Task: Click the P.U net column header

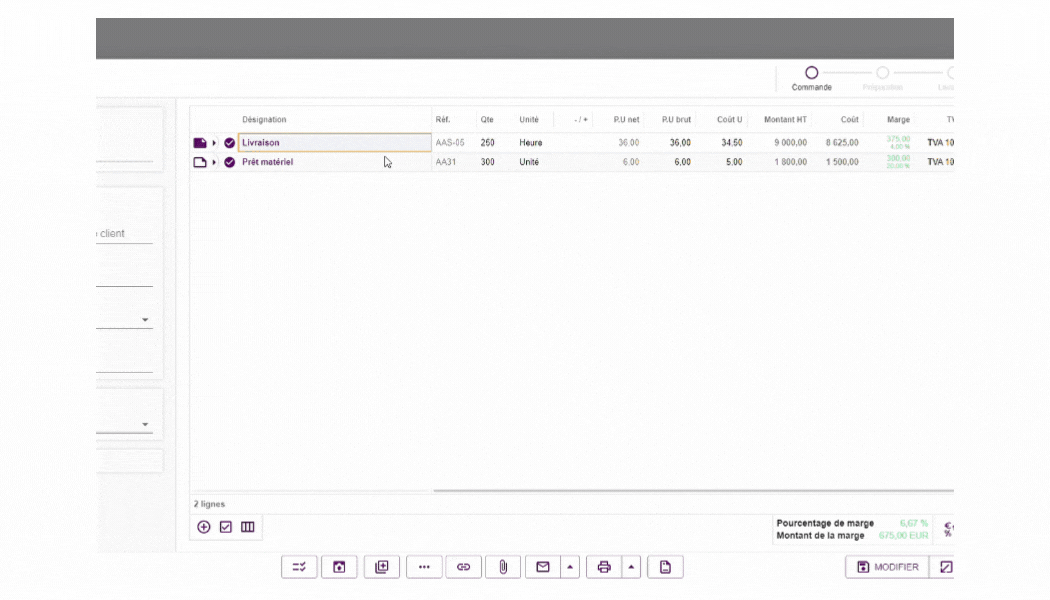Action: pos(626,120)
